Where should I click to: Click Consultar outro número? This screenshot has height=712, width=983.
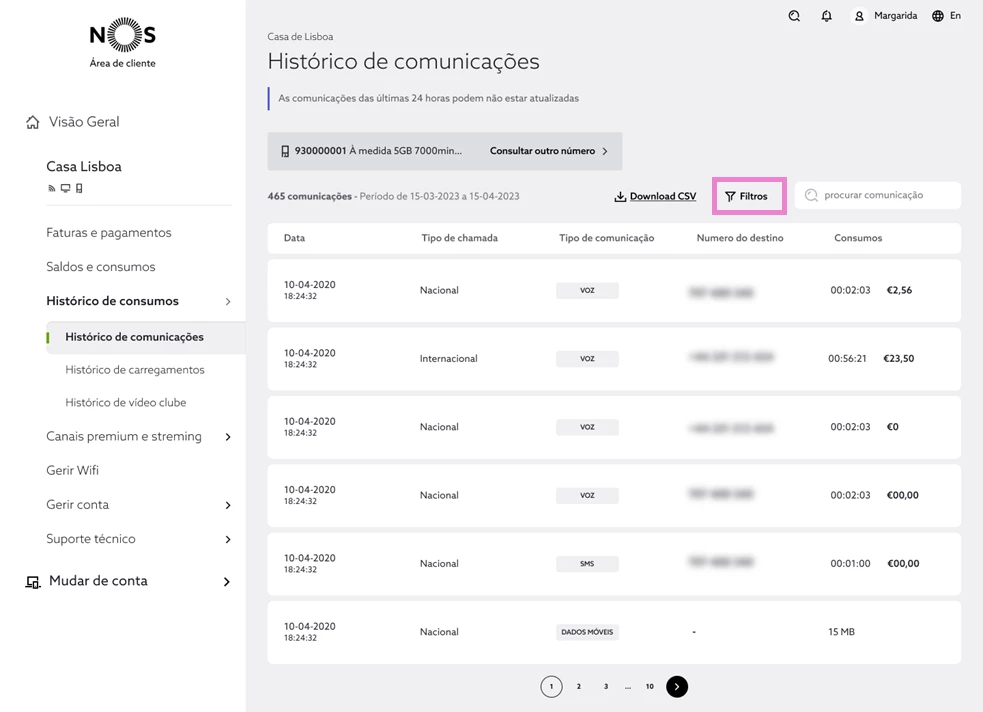point(549,151)
